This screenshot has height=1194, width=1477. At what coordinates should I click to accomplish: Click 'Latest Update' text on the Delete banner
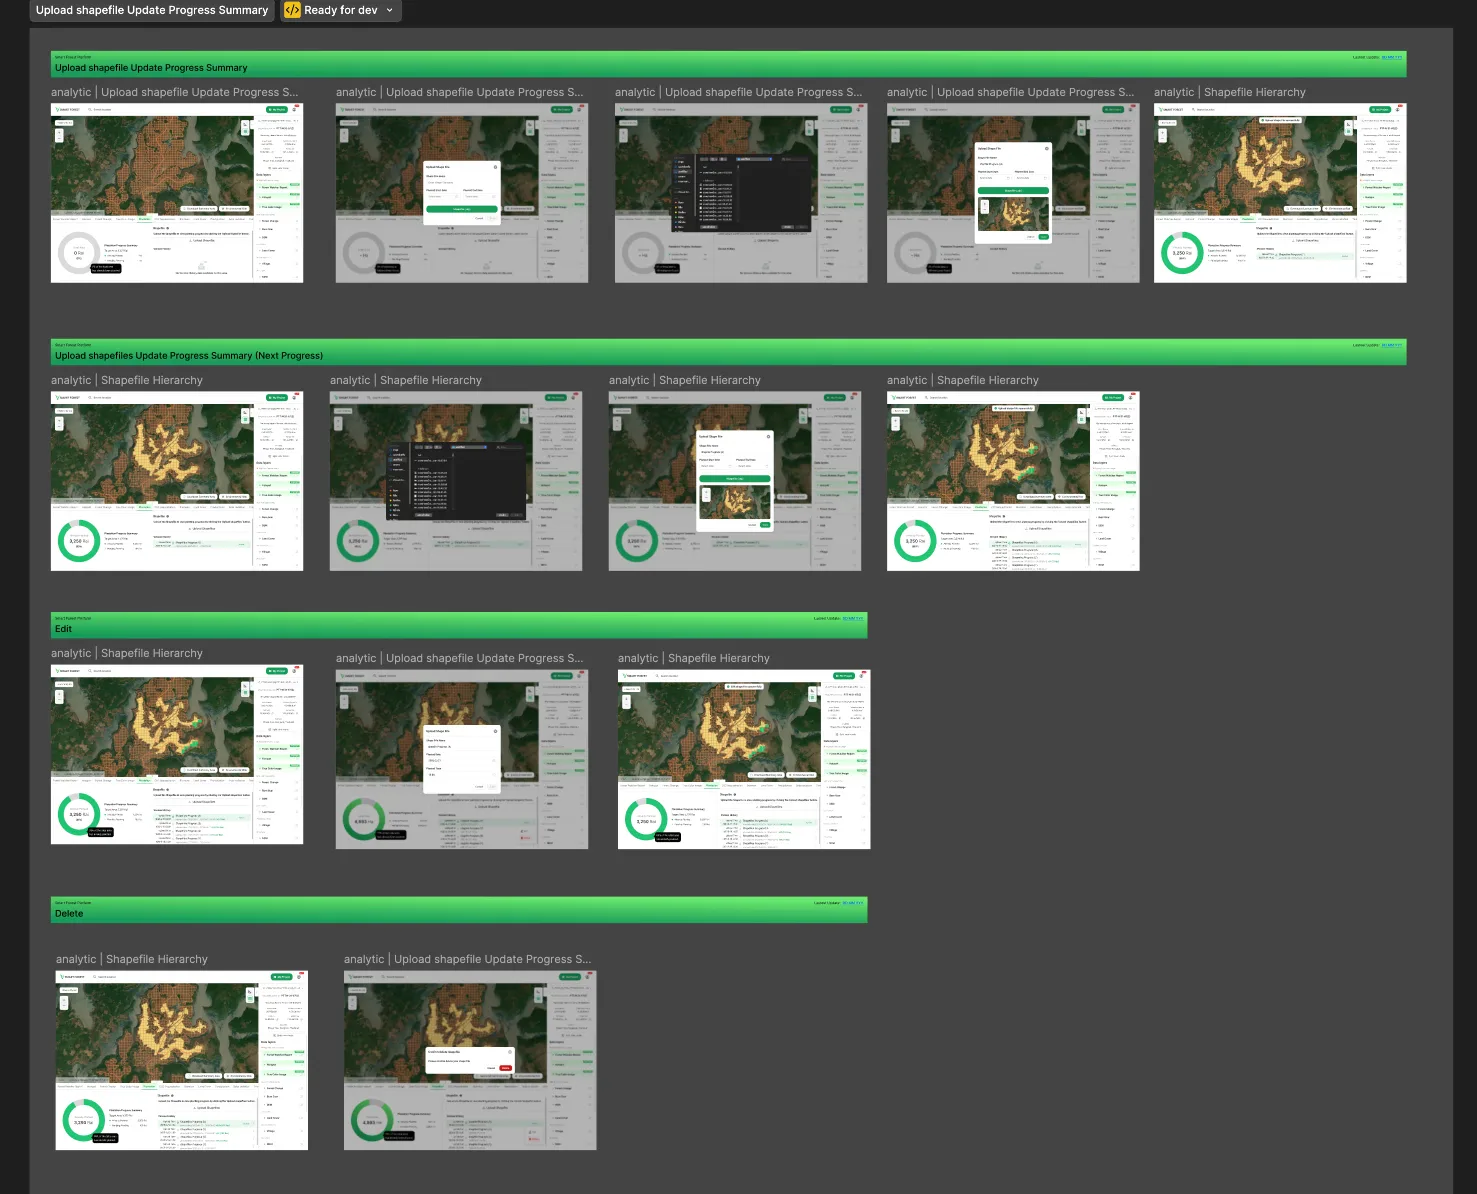click(x=827, y=903)
